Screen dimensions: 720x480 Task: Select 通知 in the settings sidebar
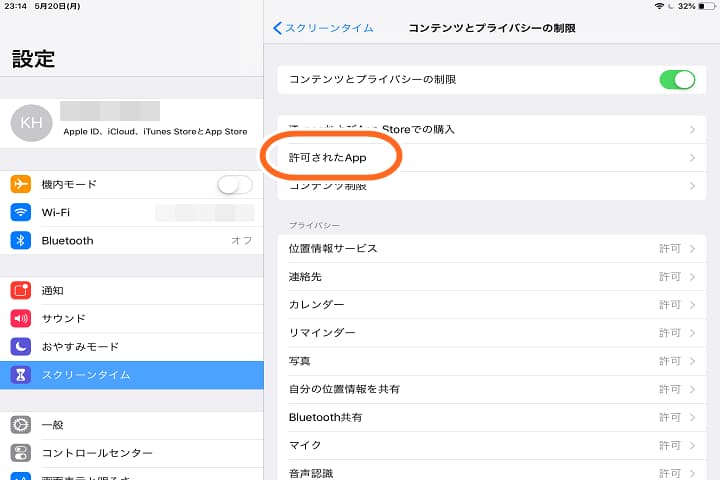point(132,291)
